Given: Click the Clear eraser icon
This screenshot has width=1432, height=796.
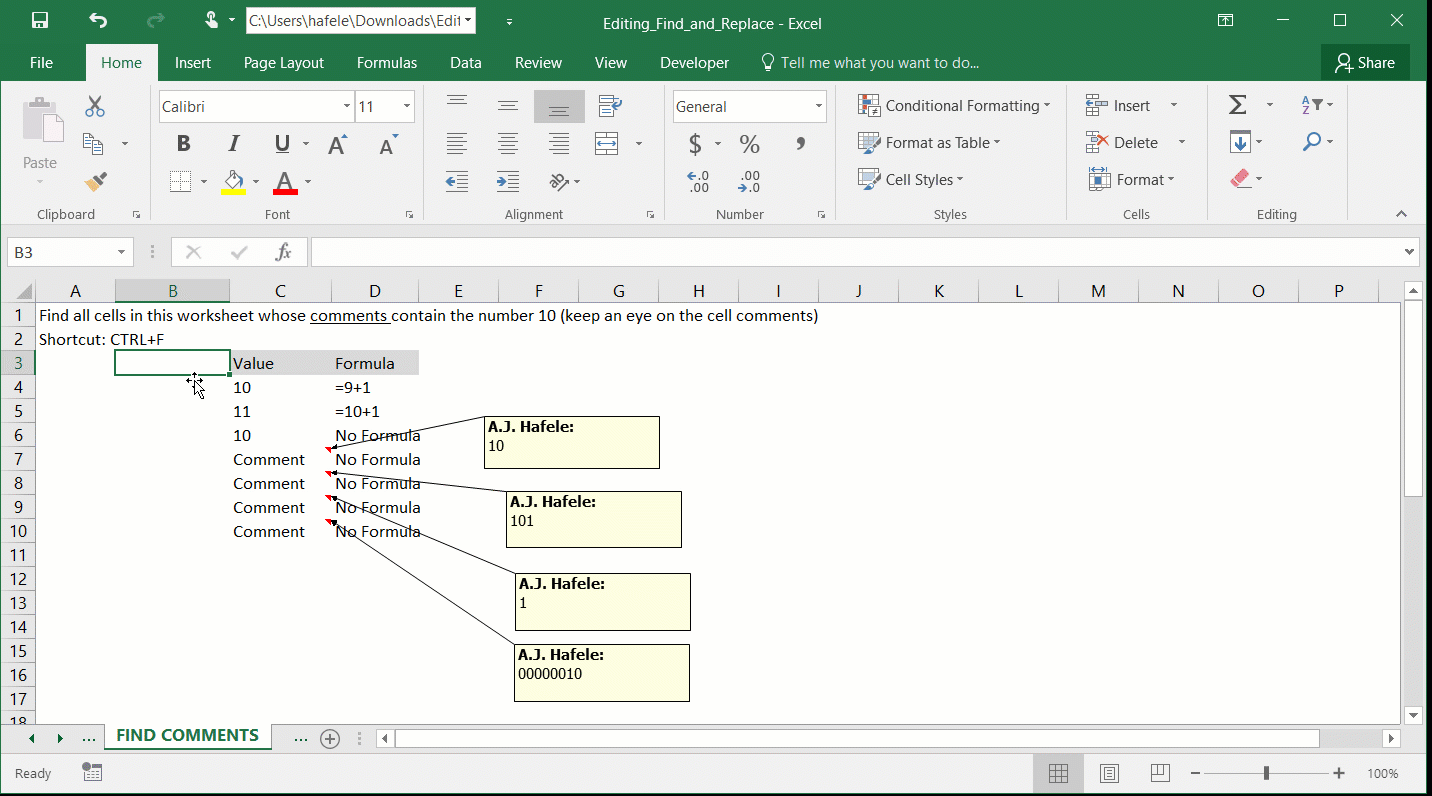Looking at the screenshot, I should coord(1241,179).
